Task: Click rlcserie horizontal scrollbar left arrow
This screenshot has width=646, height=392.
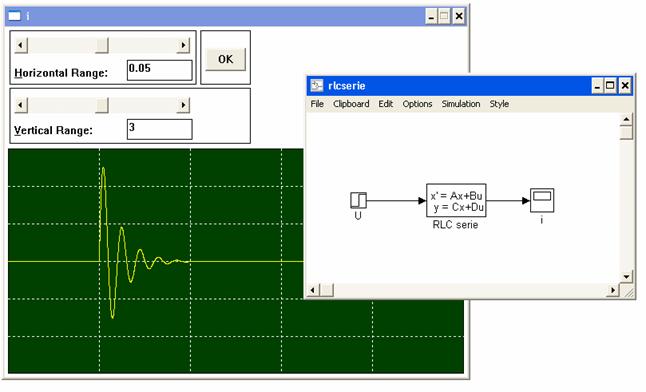Action: tap(313, 290)
